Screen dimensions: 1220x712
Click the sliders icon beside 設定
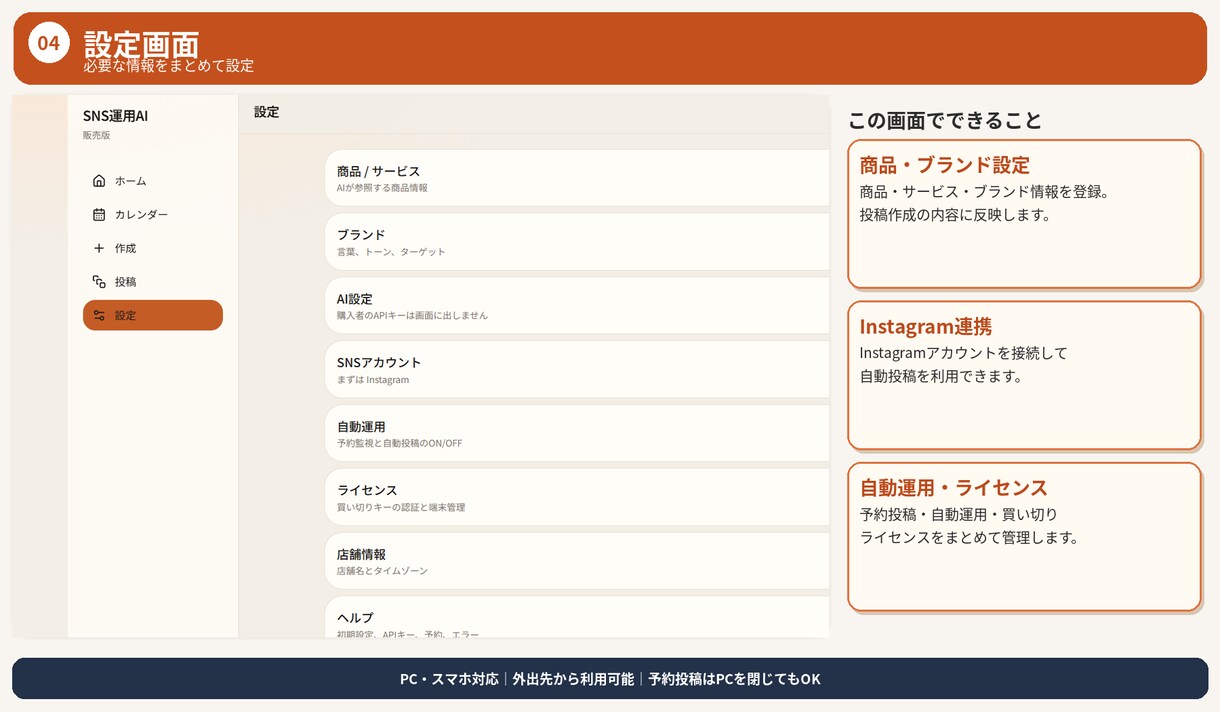99,315
